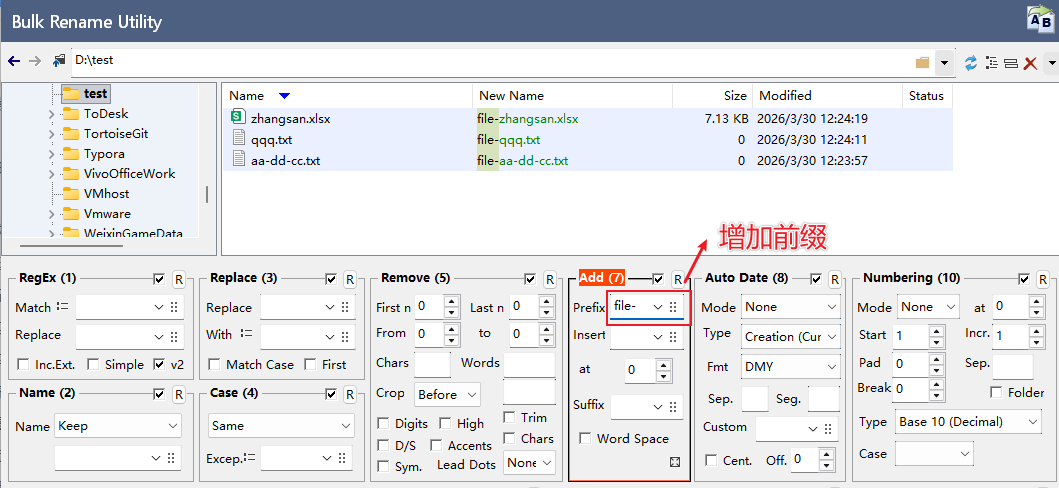Viewport: 1059px width, 488px height.
Task: Click the folder browse icon in path bar
Action: 922,62
